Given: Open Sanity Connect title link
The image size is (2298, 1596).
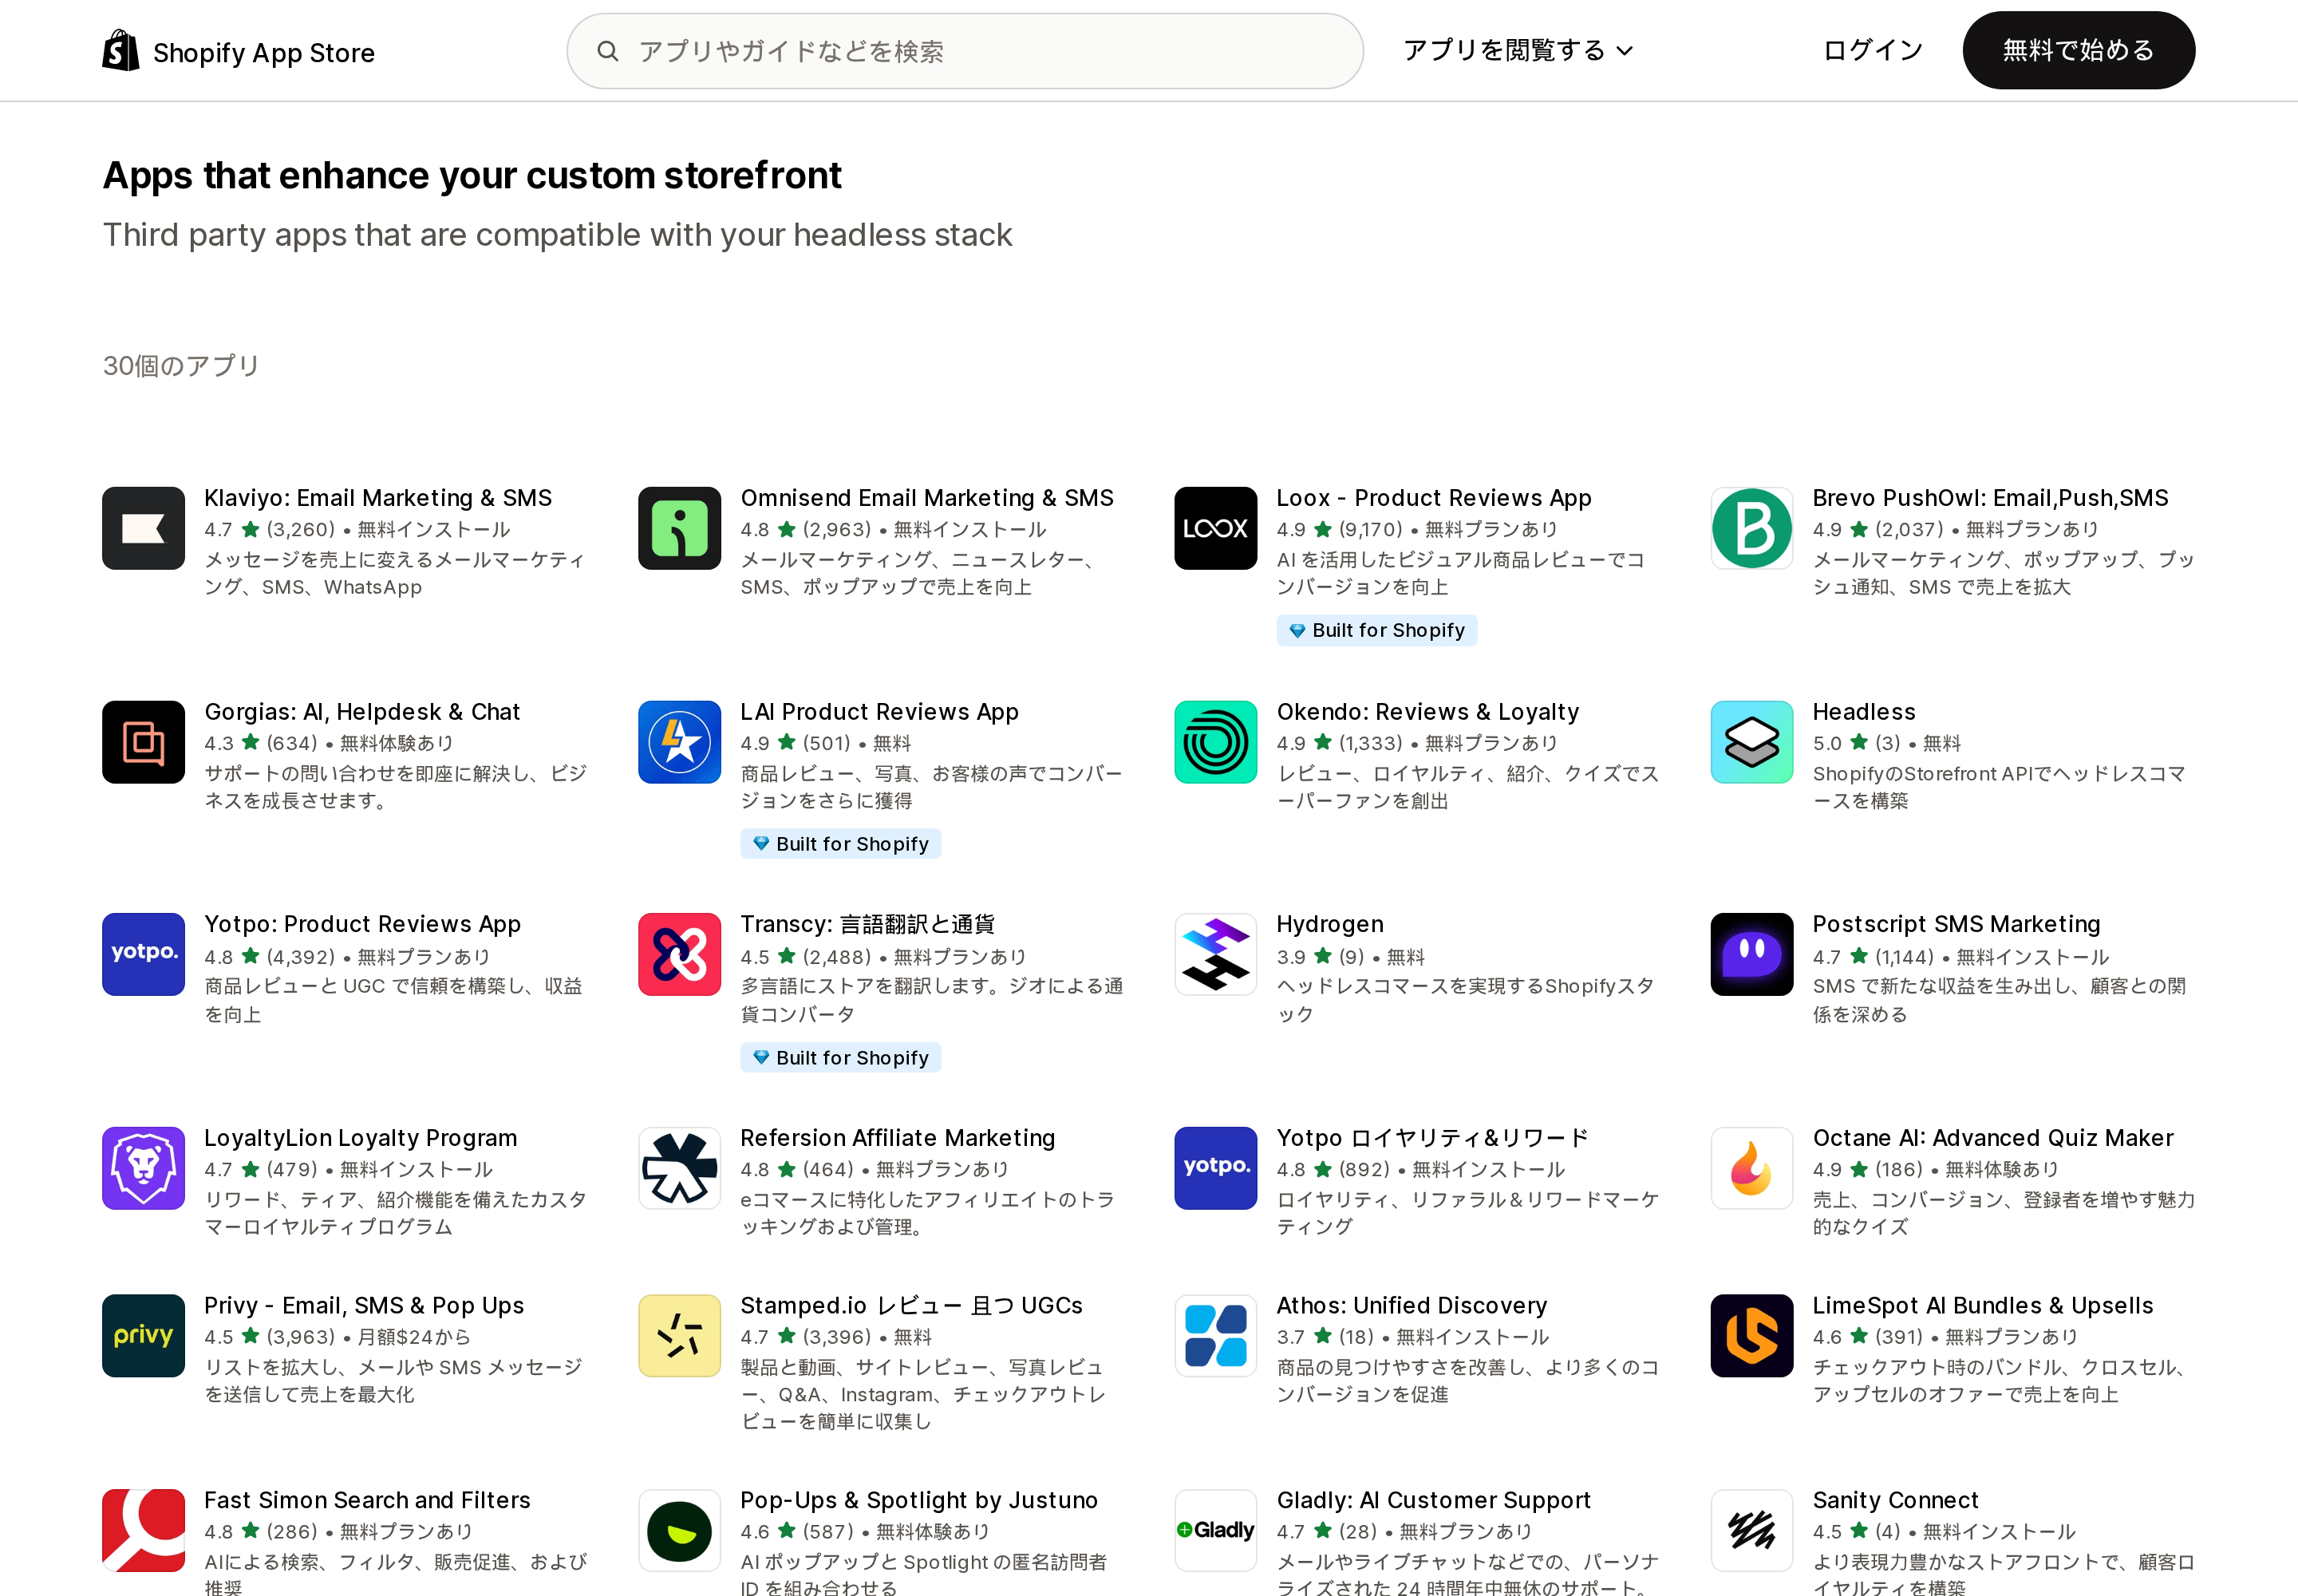Looking at the screenshot, I should (x=1895, y=1500).
